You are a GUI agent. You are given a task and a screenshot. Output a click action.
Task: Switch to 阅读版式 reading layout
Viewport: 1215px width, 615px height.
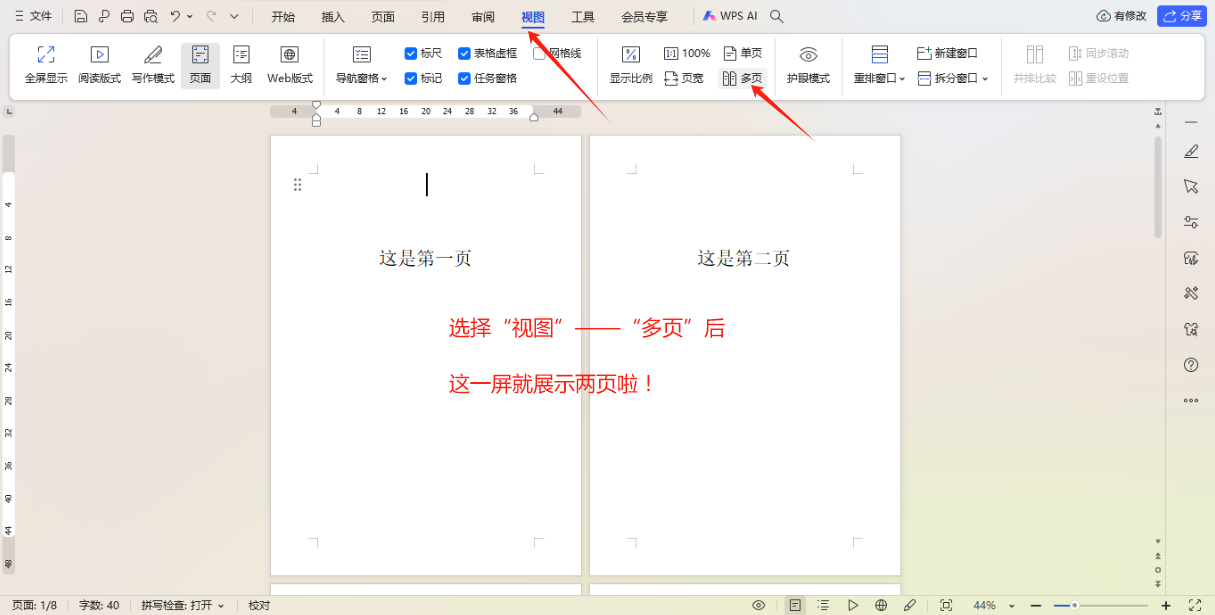99,65
